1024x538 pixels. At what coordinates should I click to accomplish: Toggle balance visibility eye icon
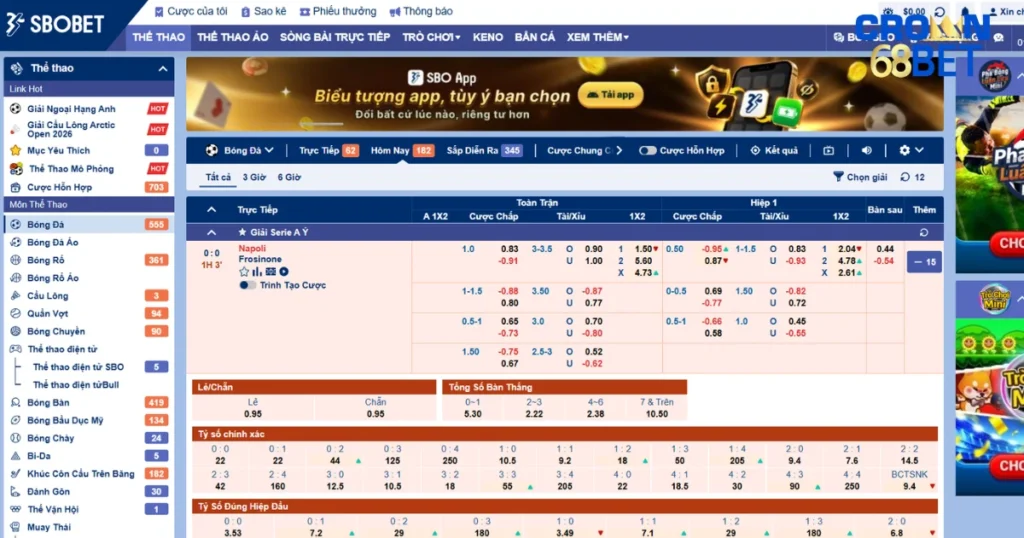pyautogui.click(x=888, y=11)
